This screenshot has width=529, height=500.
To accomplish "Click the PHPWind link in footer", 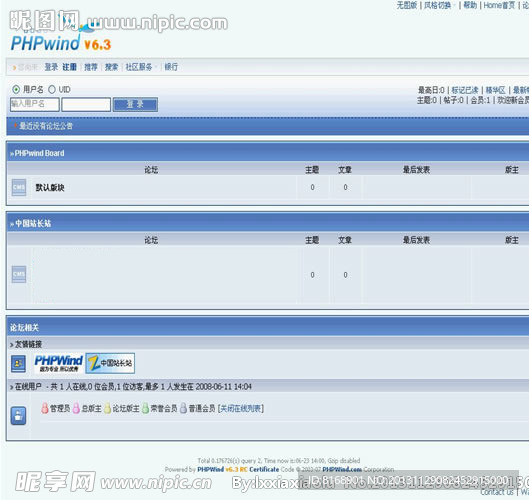I will click(x=211, y=469).
